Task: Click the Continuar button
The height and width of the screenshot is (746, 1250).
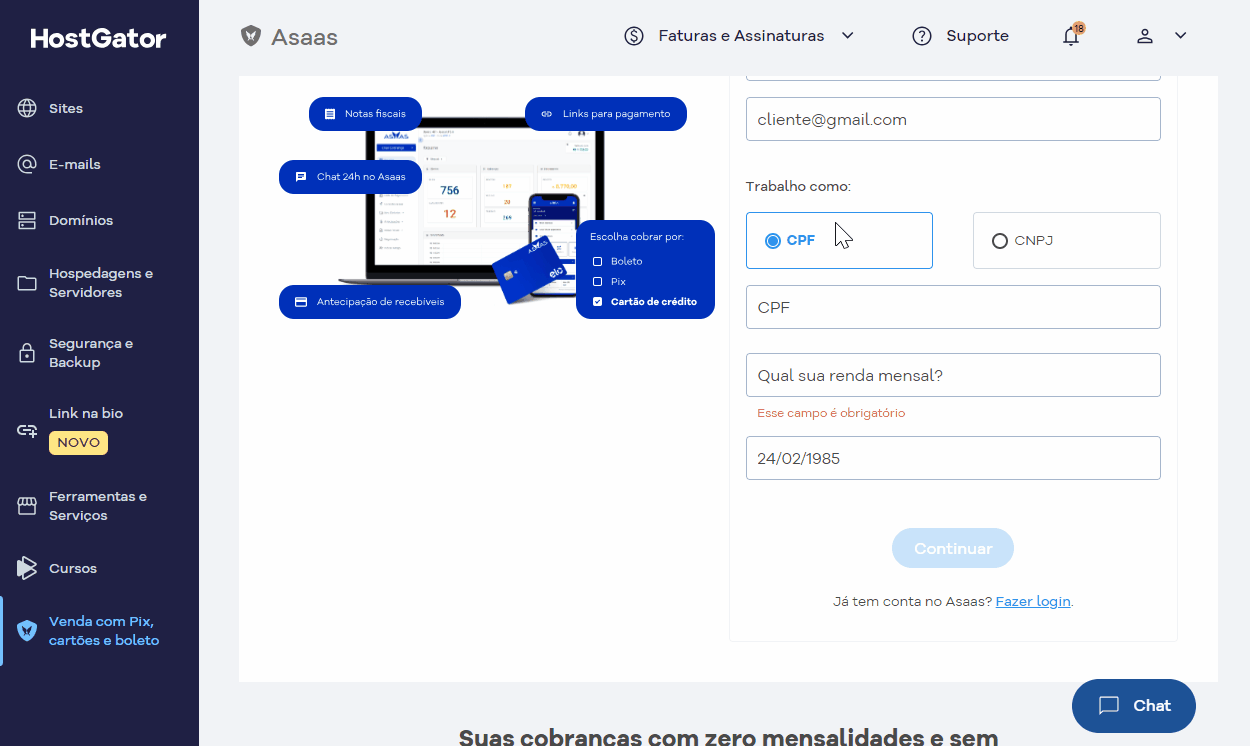Action: (x=953, y=548)
